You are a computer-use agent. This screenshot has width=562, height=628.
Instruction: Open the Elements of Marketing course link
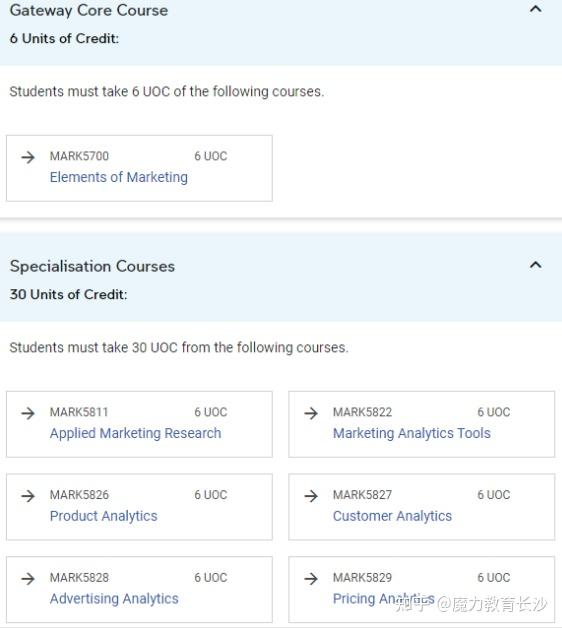(119, 177)
